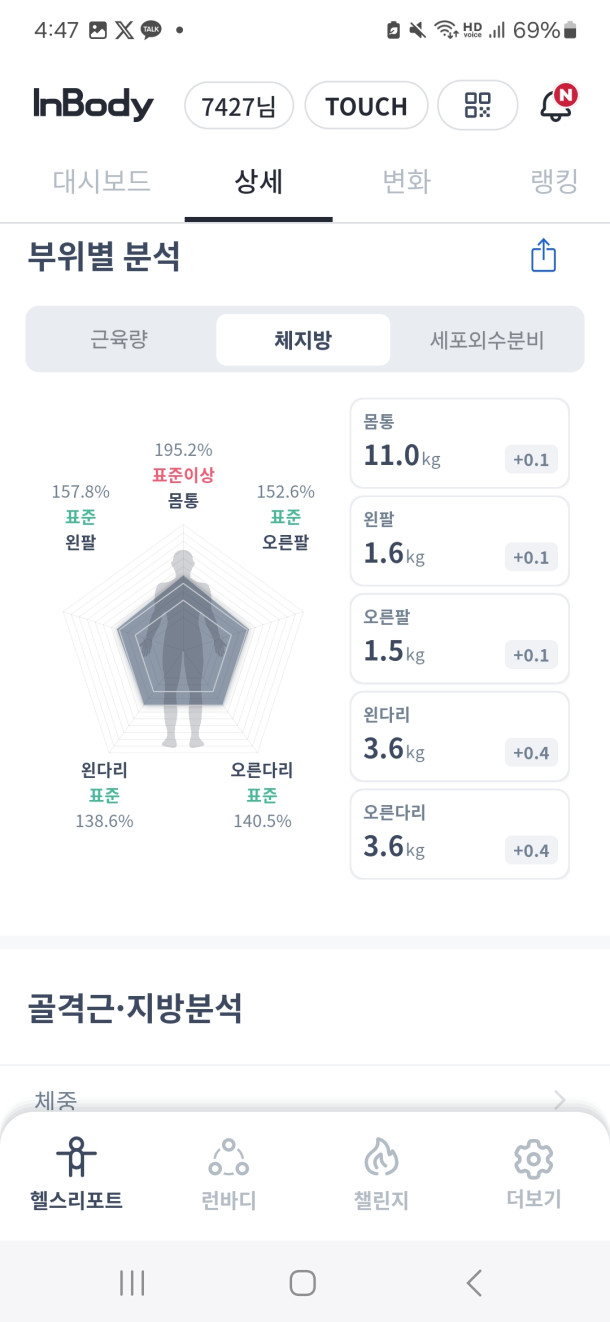Image resolution: width=610 pixels, height=1322 pixels.
Task: Tap the 7427님 profile button
Action: point(238,106)
